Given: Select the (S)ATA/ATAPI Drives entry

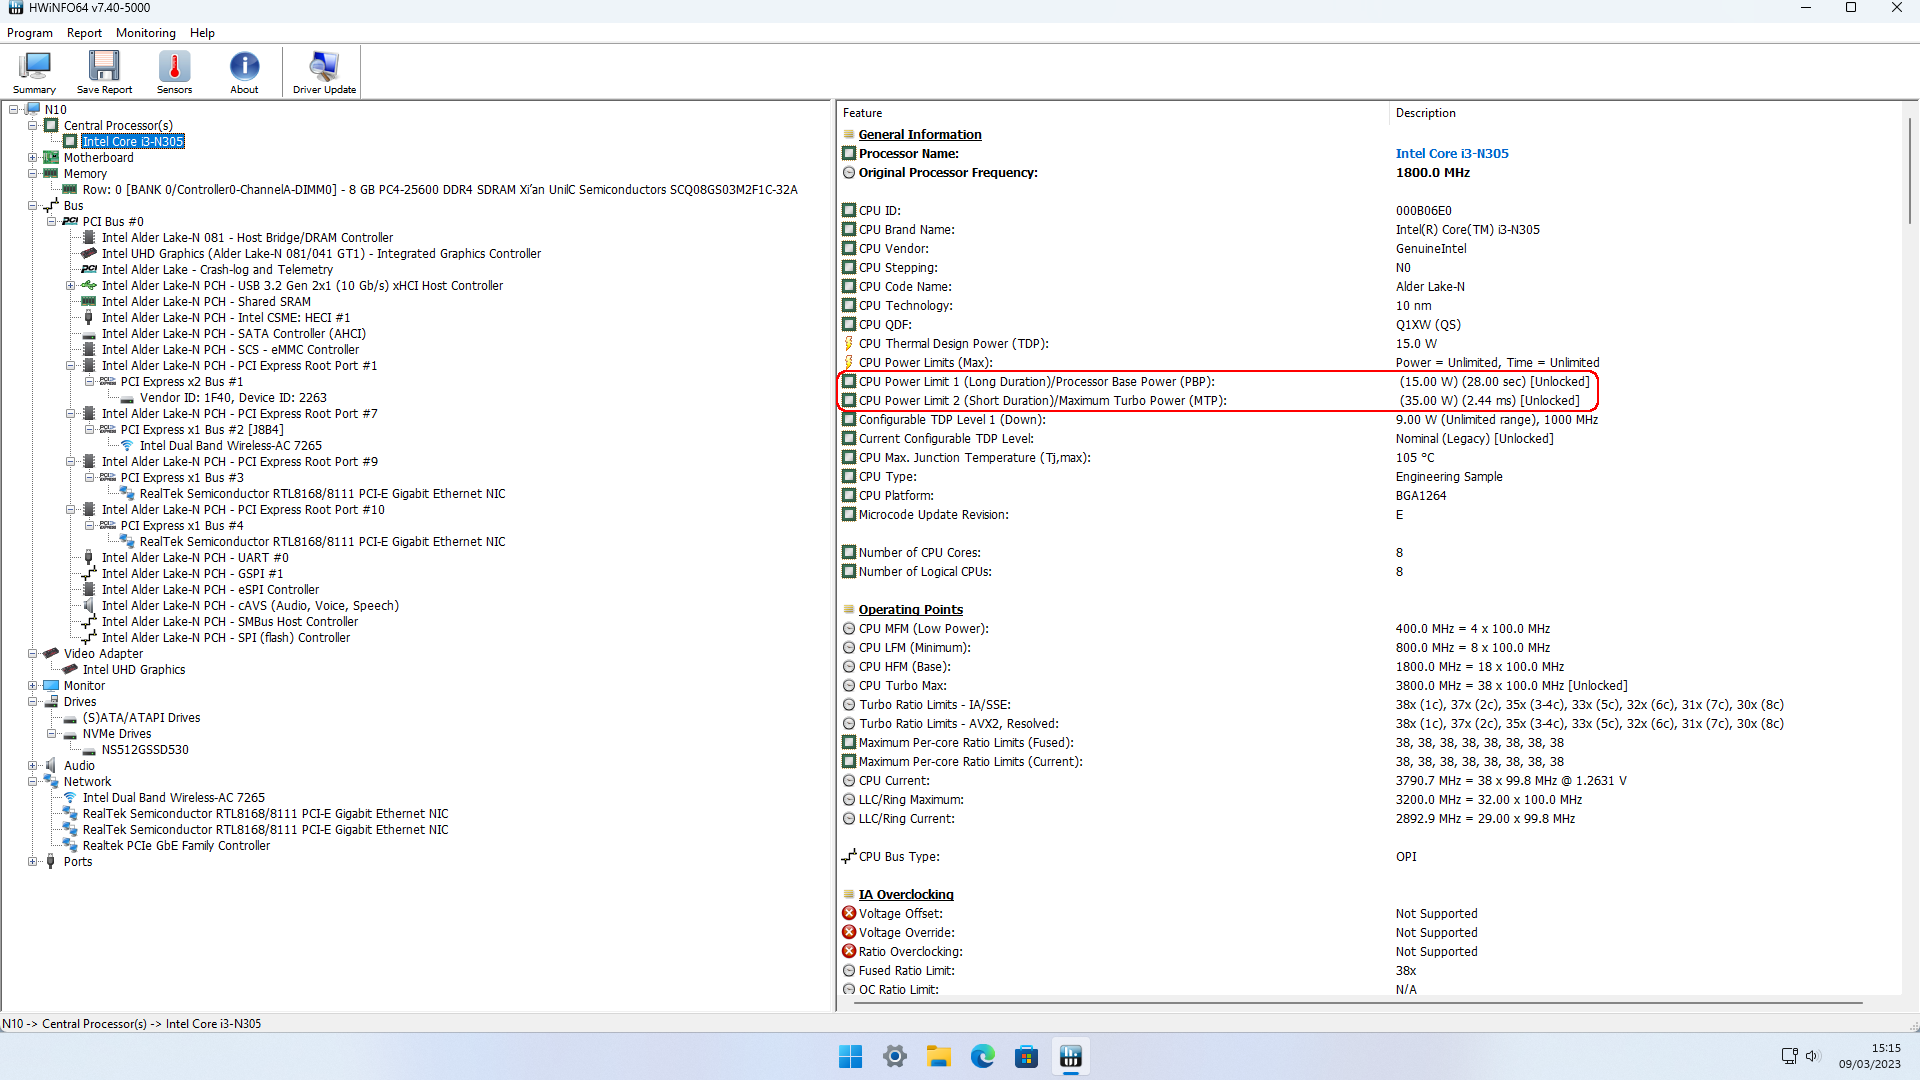Looking at the screenshot, I should [x=141, y=718].
